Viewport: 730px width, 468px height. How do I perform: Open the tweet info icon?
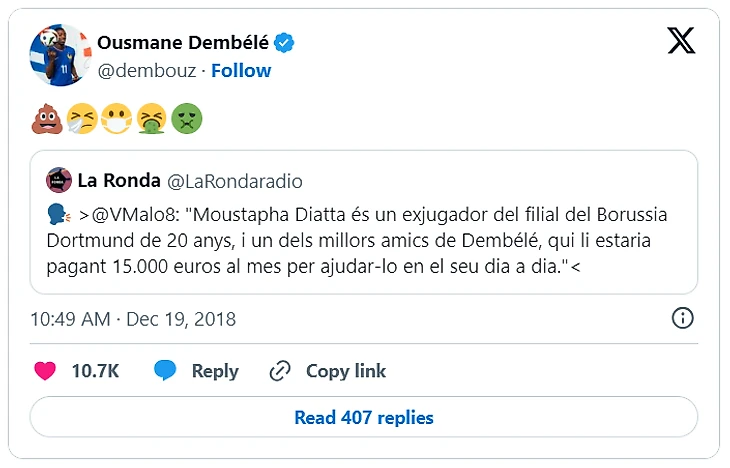[x=682, y=318]
